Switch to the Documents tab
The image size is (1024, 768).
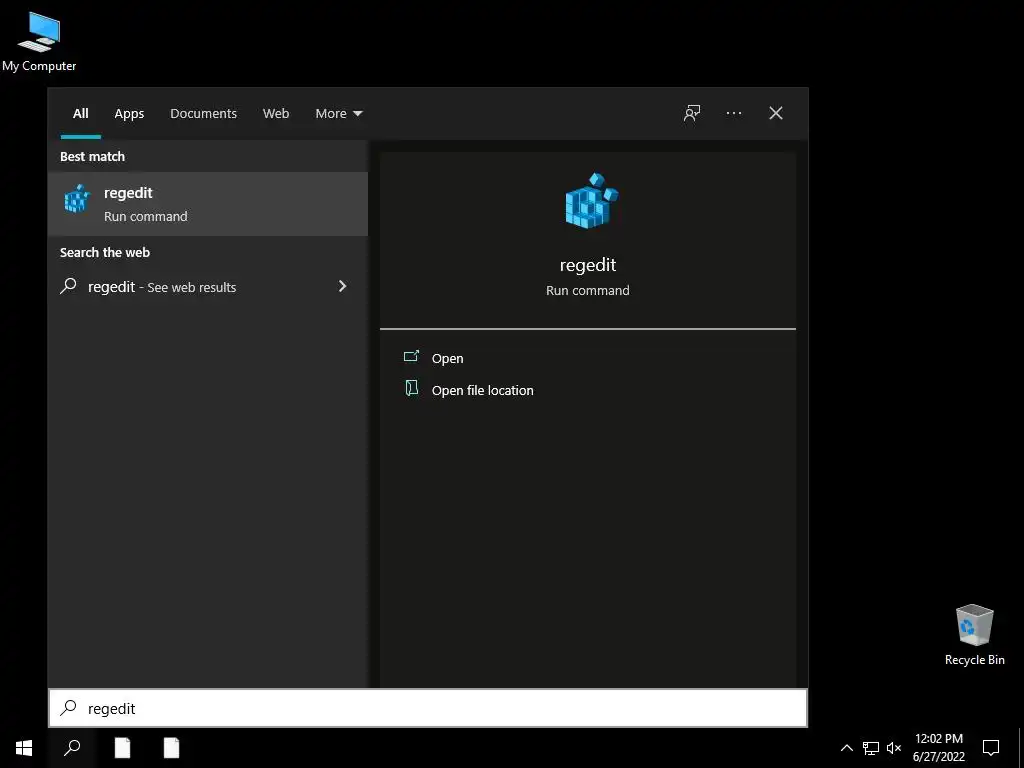coord(203,113)
